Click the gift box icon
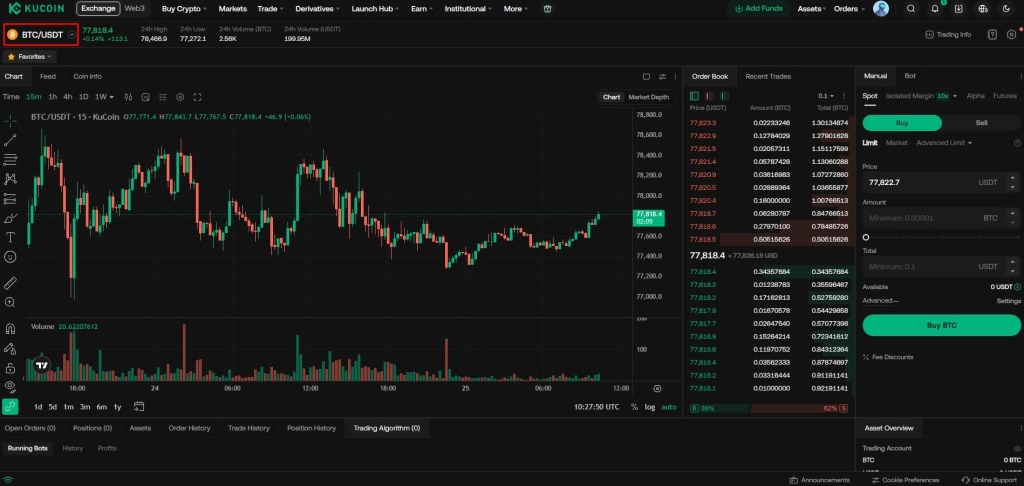This screenshot has width=1024, height=486. (547, 8)
